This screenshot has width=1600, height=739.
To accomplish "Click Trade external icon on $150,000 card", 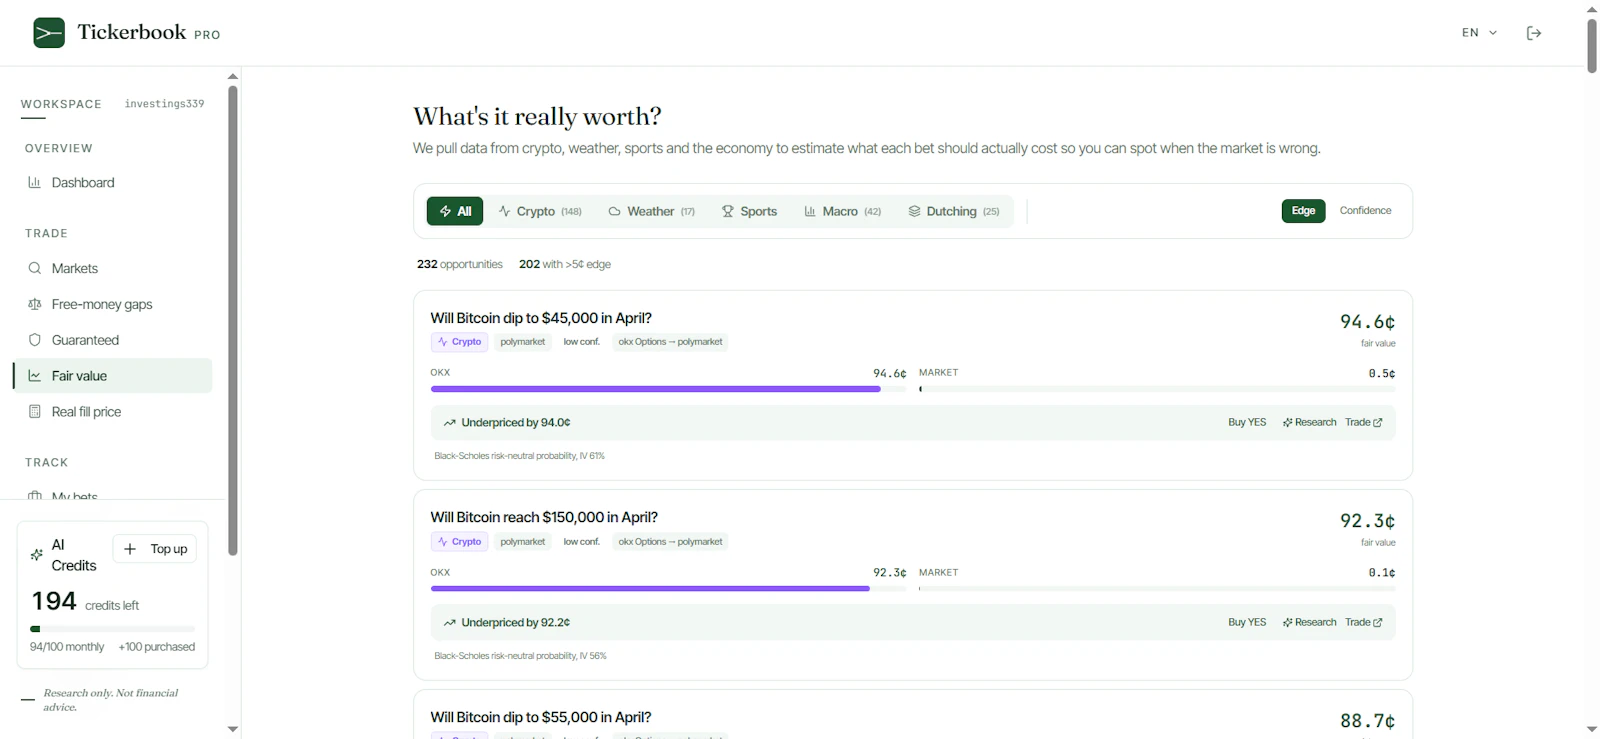I will pyautogui.click(x=1378, y=622).
